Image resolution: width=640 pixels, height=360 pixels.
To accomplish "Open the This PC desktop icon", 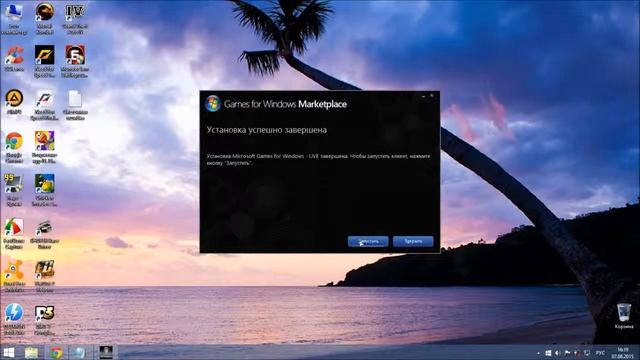I will tap(14, 18).
